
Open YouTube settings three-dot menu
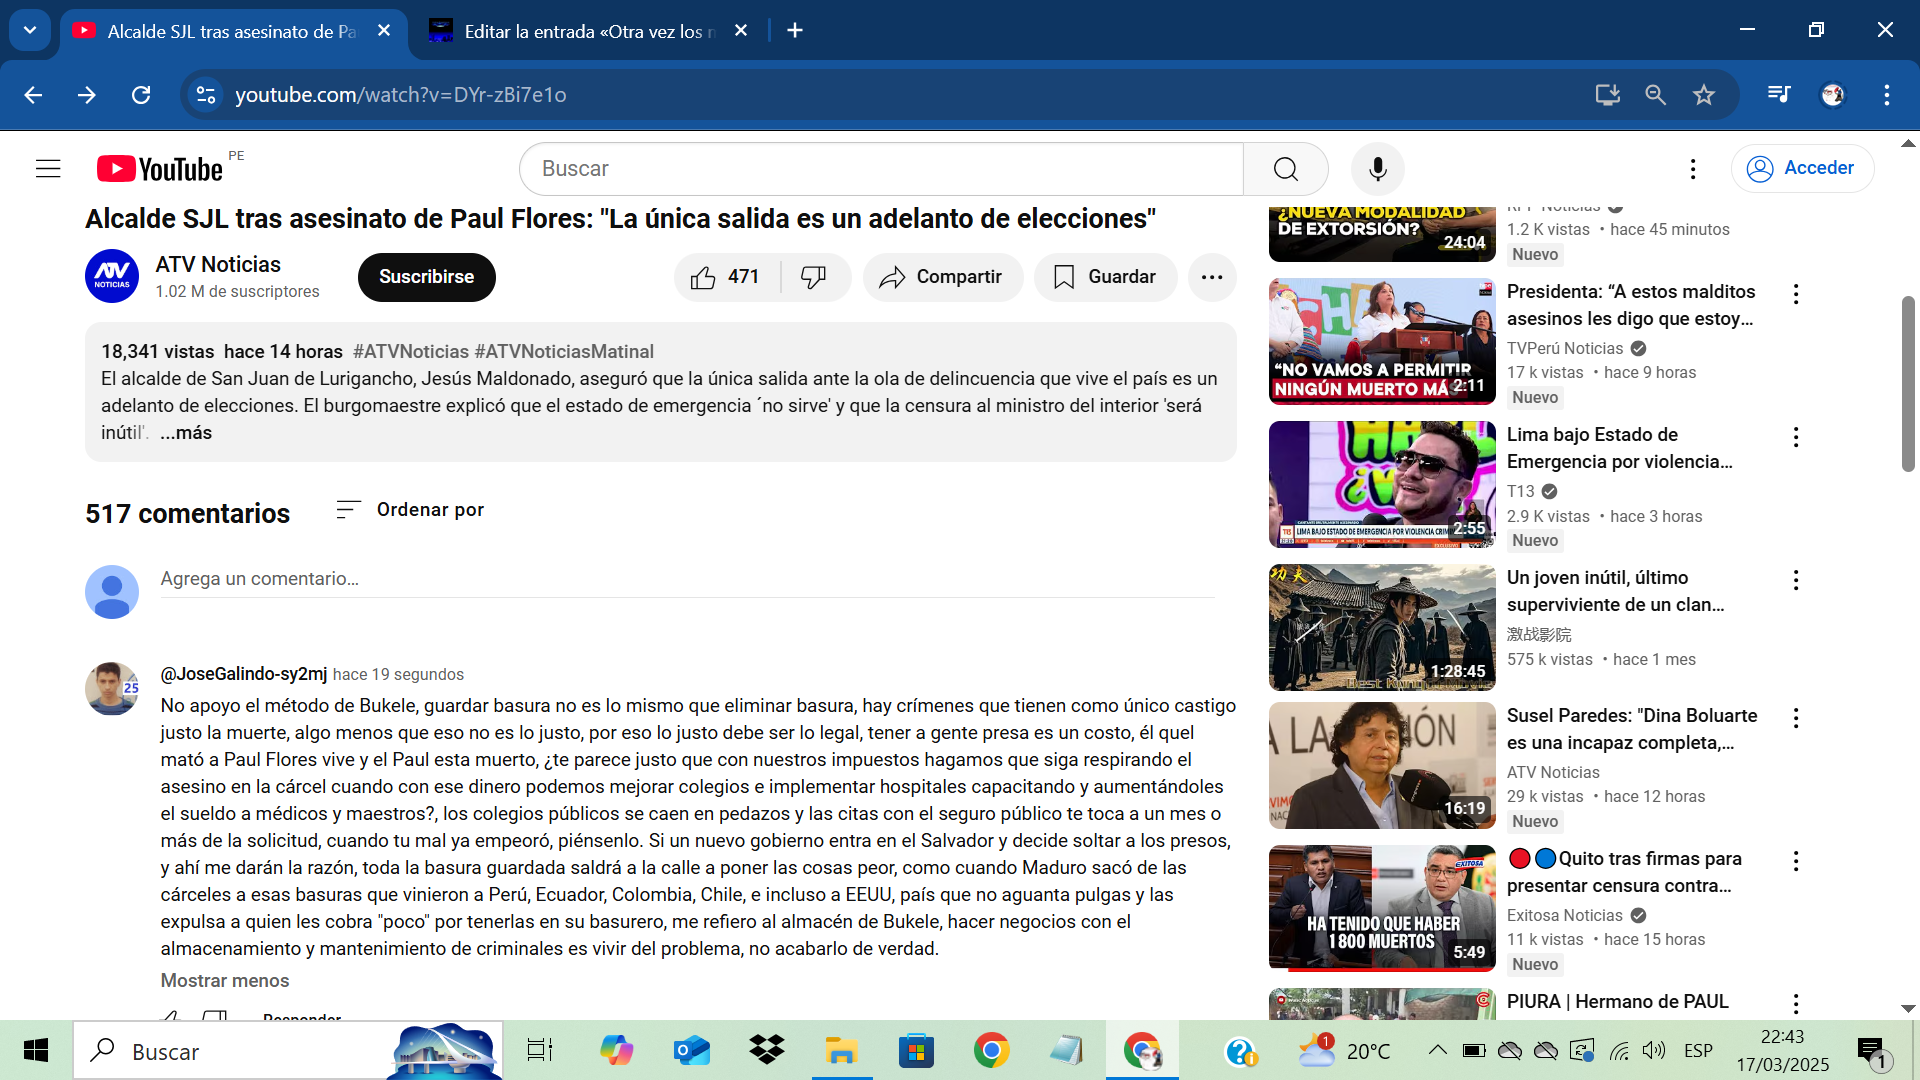[x=1693, y=168]
